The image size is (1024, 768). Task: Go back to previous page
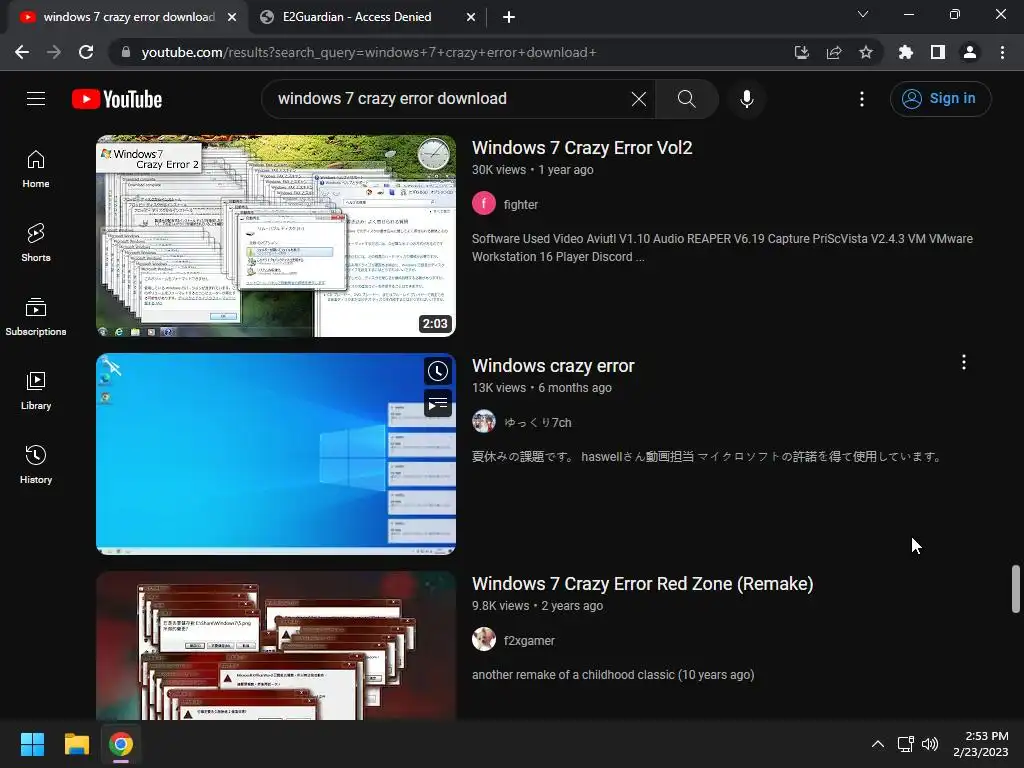tap(22, 52)
